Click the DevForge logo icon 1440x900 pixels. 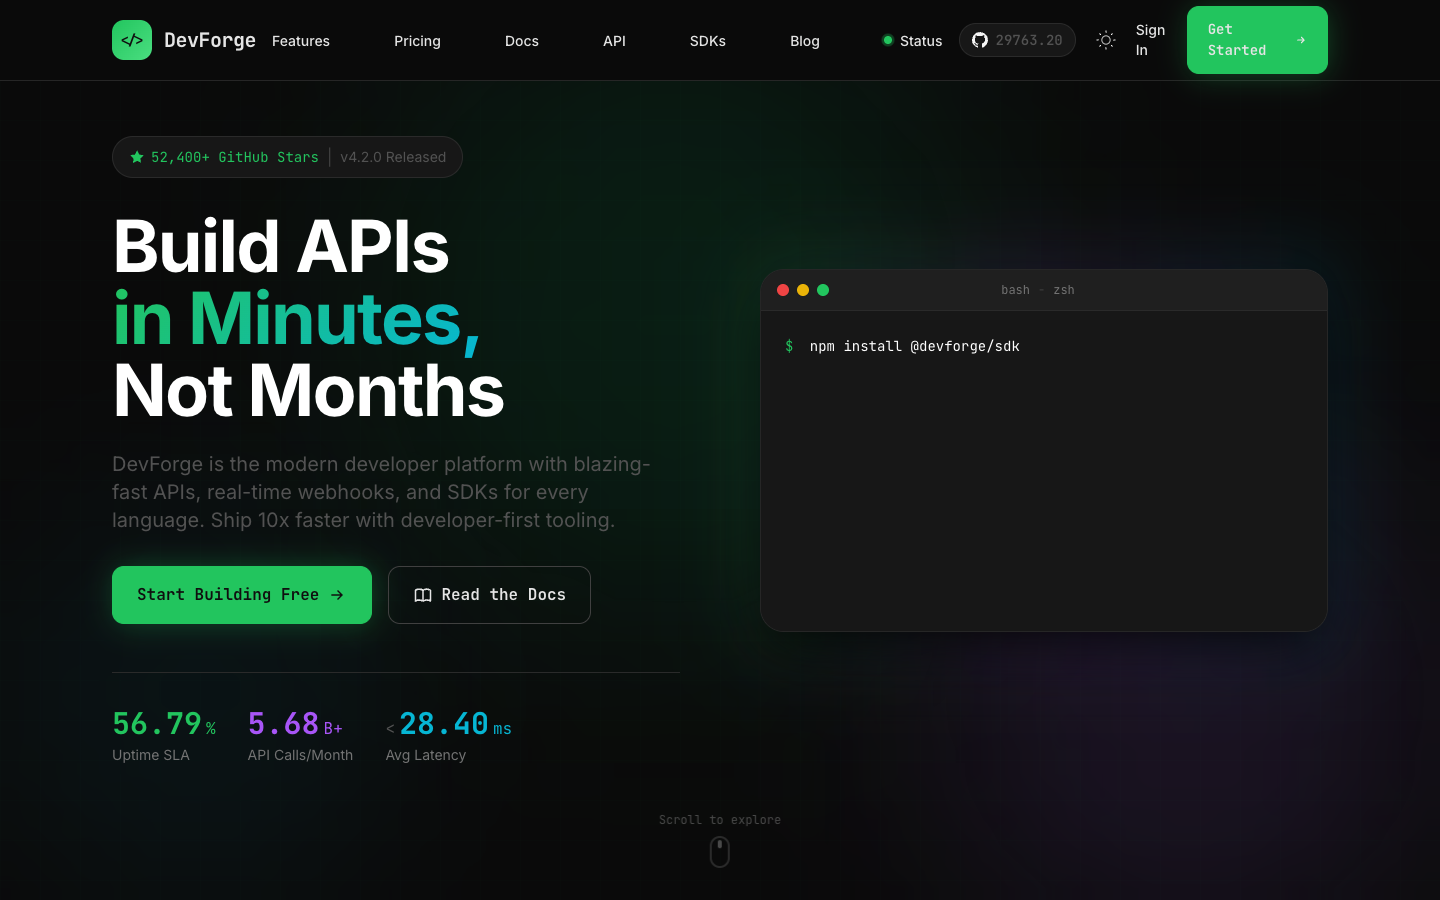click(x=132, y=40)
